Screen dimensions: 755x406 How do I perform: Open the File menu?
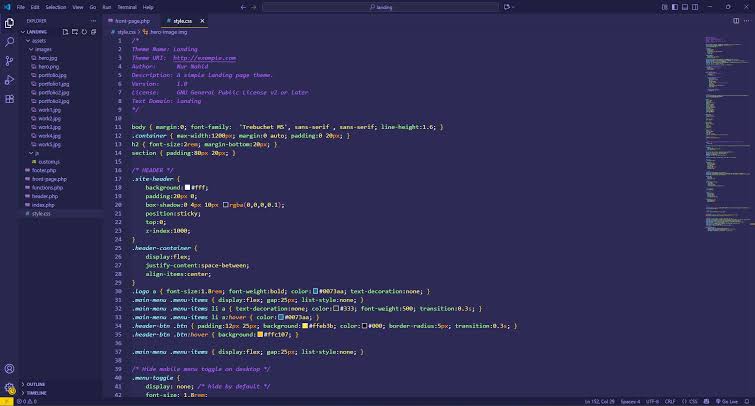pos(21,7)
